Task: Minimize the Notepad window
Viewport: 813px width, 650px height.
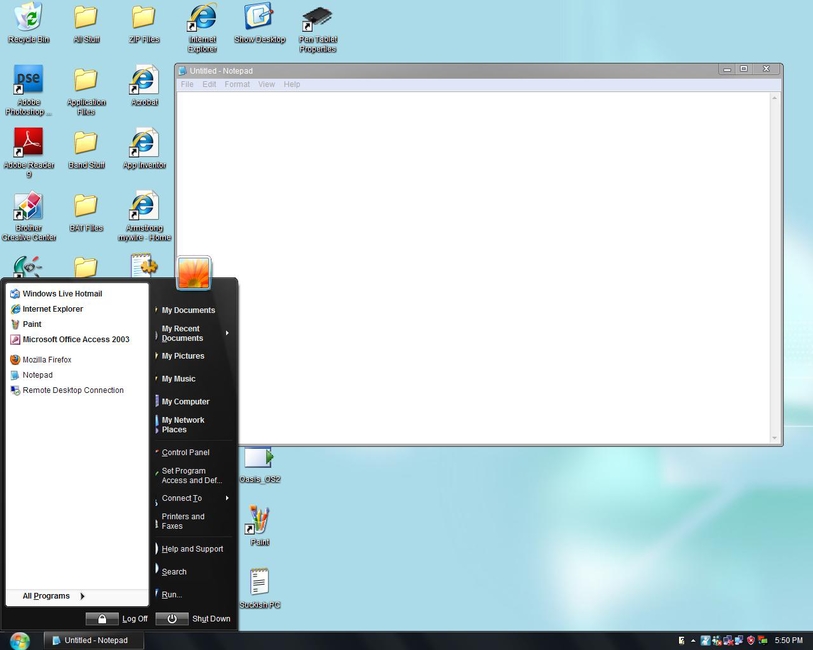Action: pos(727,69)
